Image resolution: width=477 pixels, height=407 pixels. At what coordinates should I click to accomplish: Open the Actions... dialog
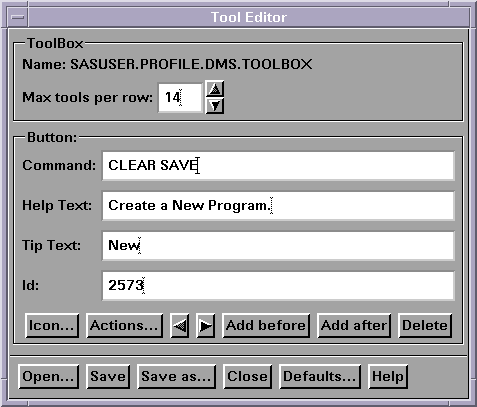(124, 325)
